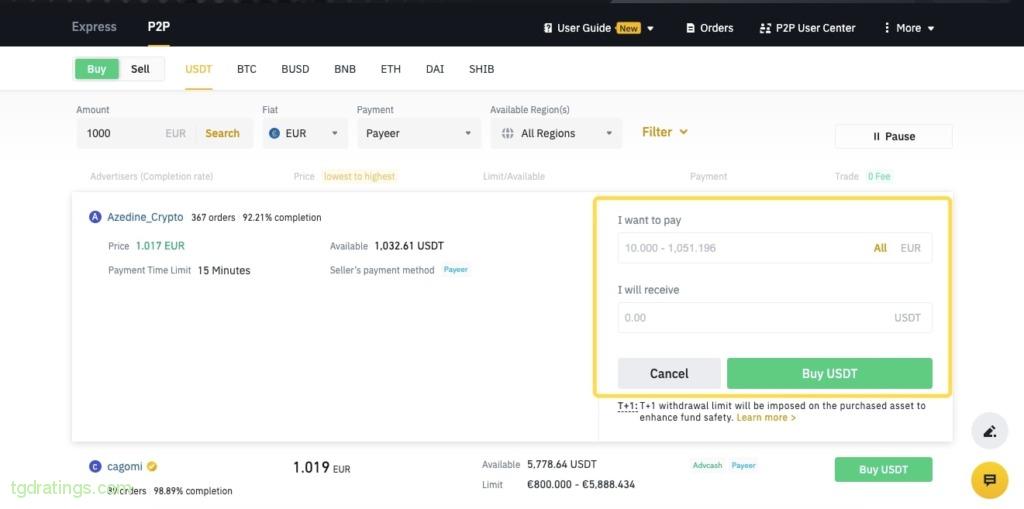Click Buy USDT in the order form
Viewport: 1024px width, 509px height.
click(829, 374)
